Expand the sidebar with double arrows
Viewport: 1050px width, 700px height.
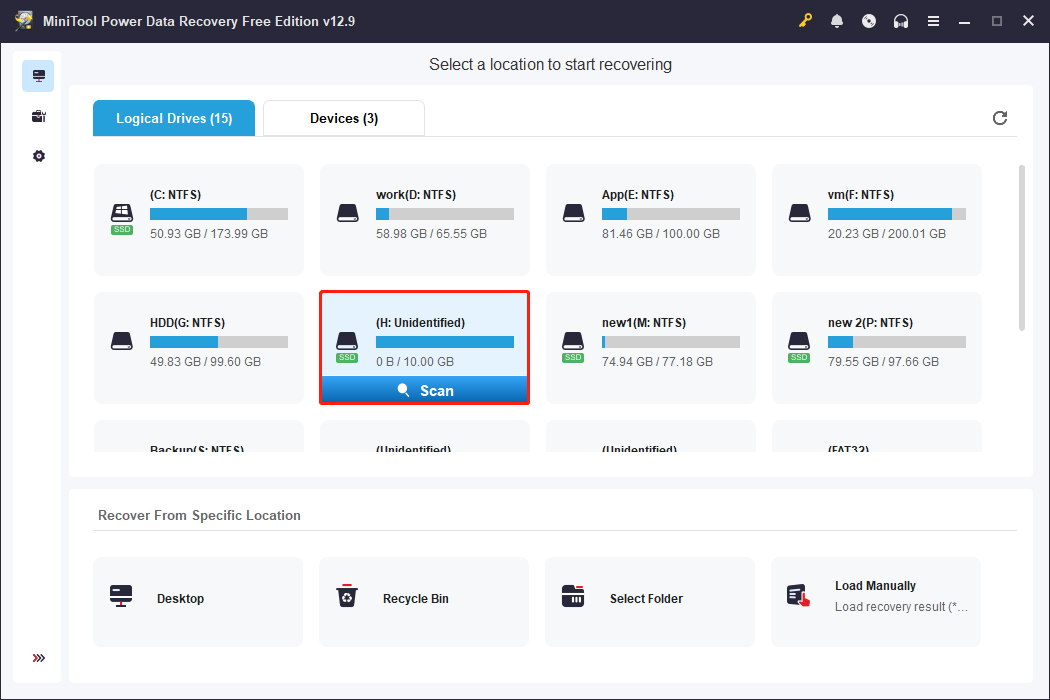point(38,658)
